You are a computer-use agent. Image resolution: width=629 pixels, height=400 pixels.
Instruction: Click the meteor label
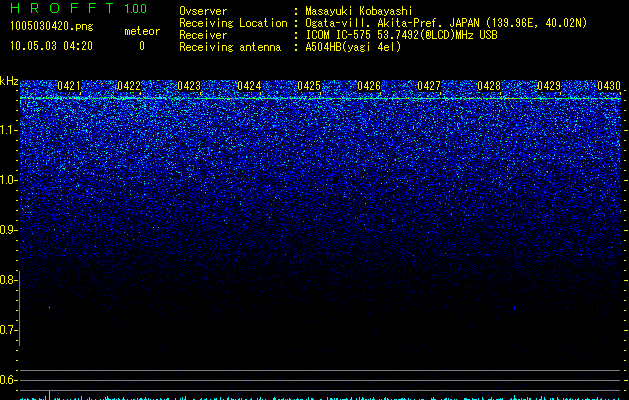click(142, 31)
